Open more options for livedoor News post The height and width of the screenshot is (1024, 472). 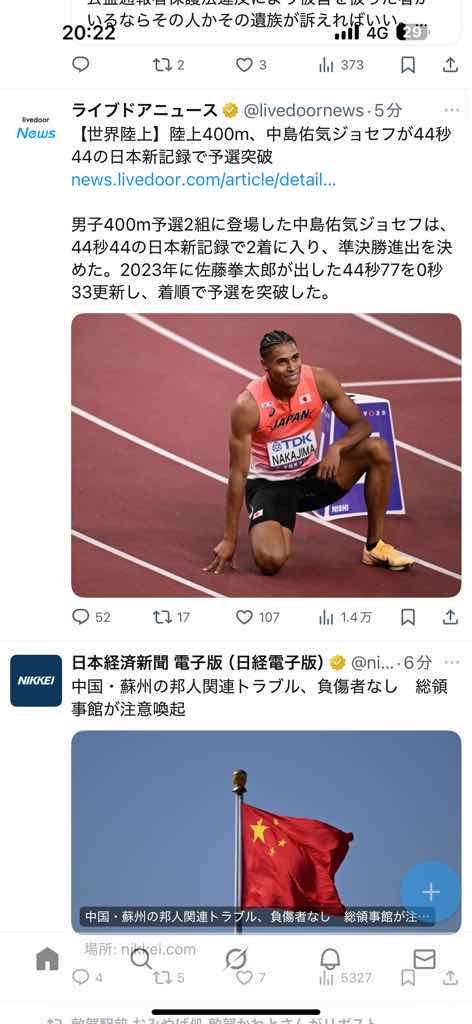[x=452, y=110]
